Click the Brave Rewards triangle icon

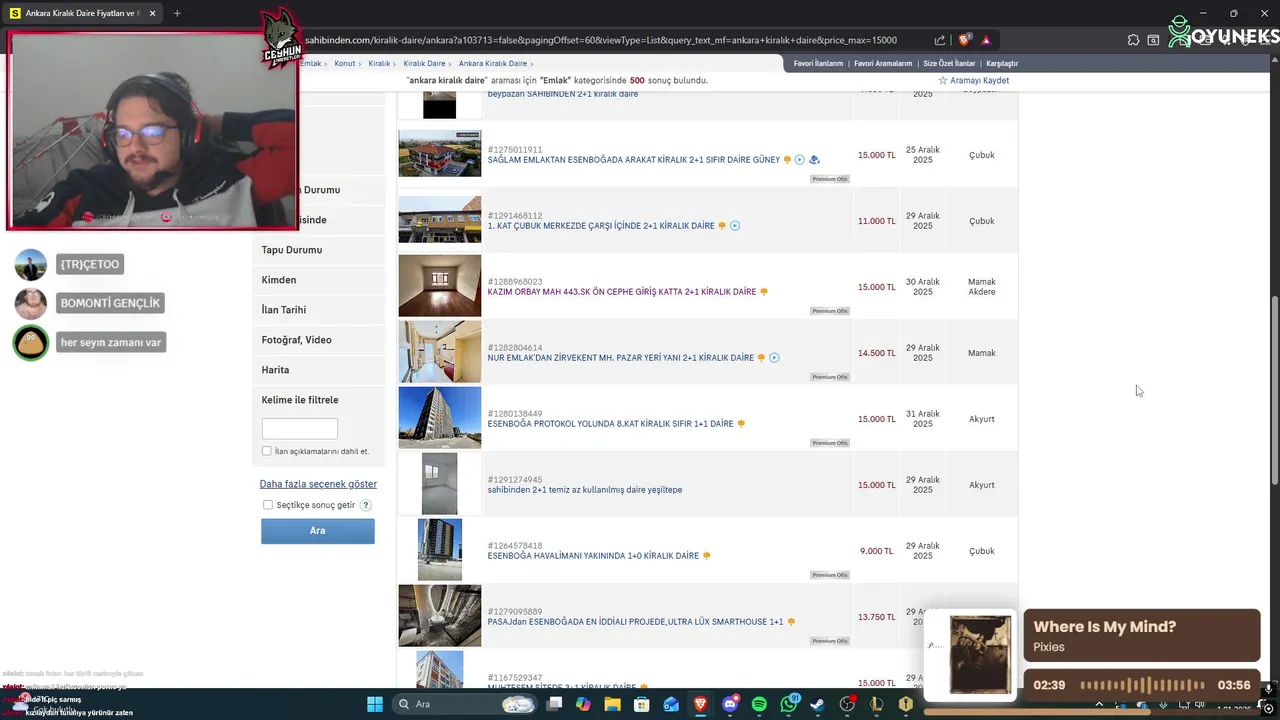986,40
